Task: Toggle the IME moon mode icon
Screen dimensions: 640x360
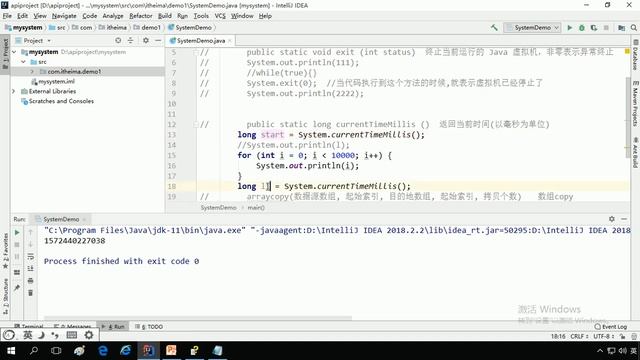Action: click(41, 335)
